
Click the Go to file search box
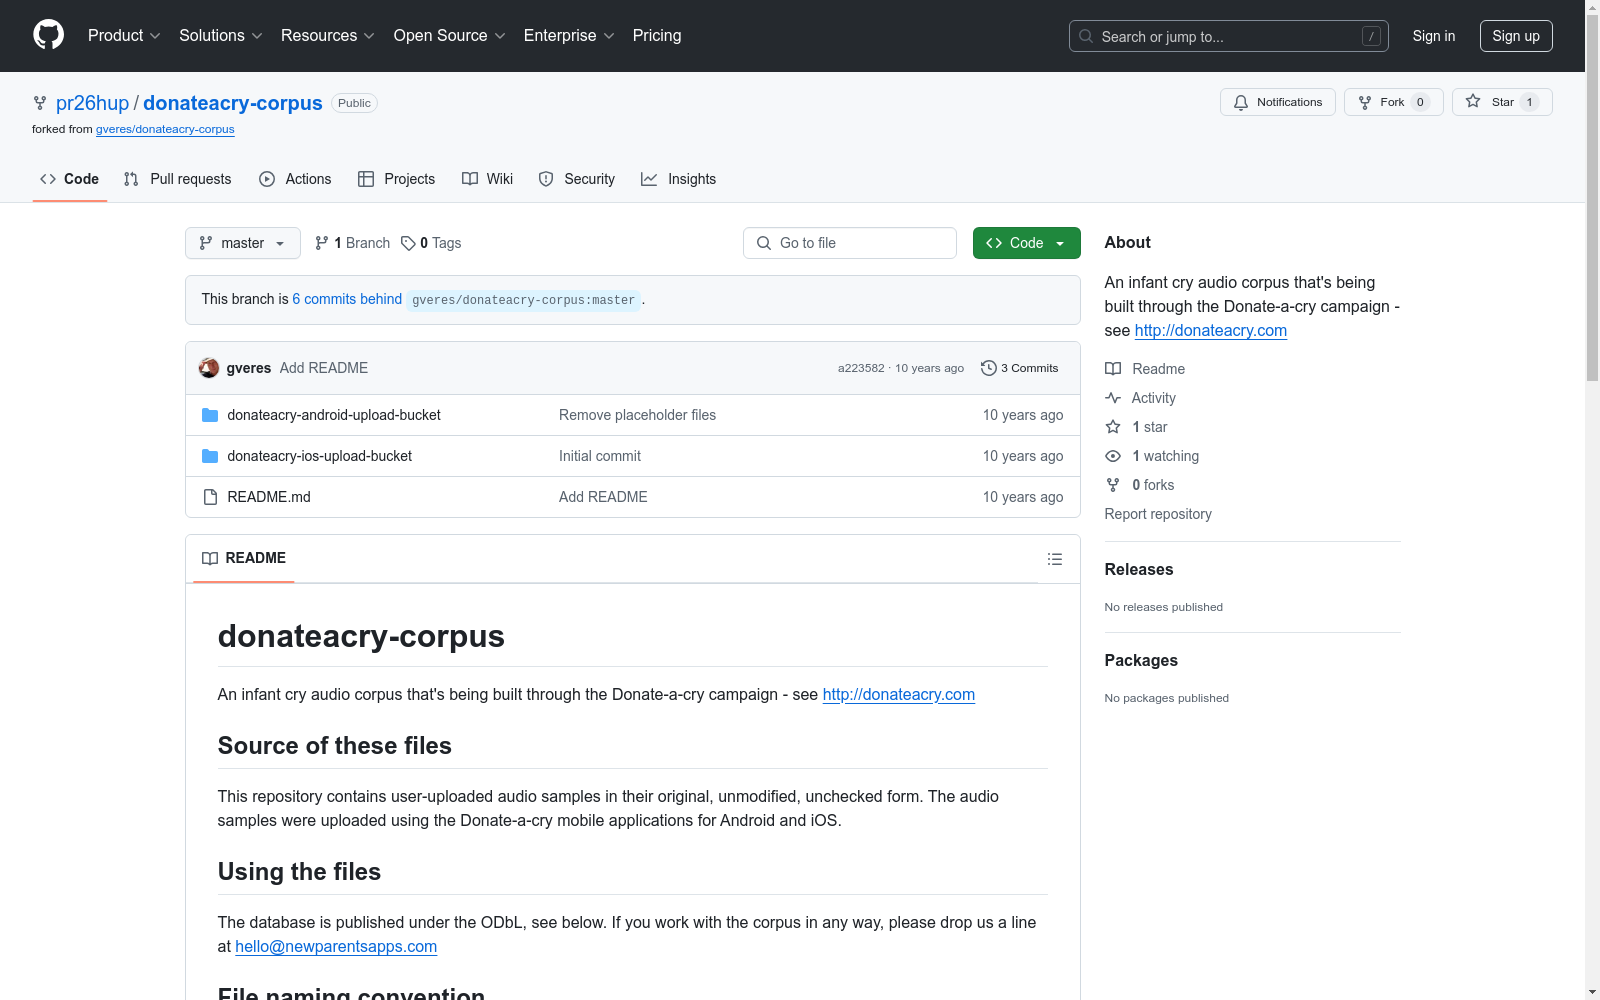(850, 243)
